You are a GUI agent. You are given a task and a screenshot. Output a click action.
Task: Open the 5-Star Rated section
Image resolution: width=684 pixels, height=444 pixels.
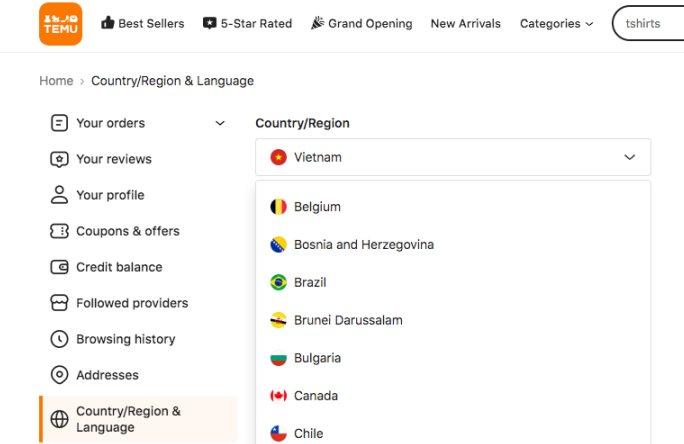(247, 23)
